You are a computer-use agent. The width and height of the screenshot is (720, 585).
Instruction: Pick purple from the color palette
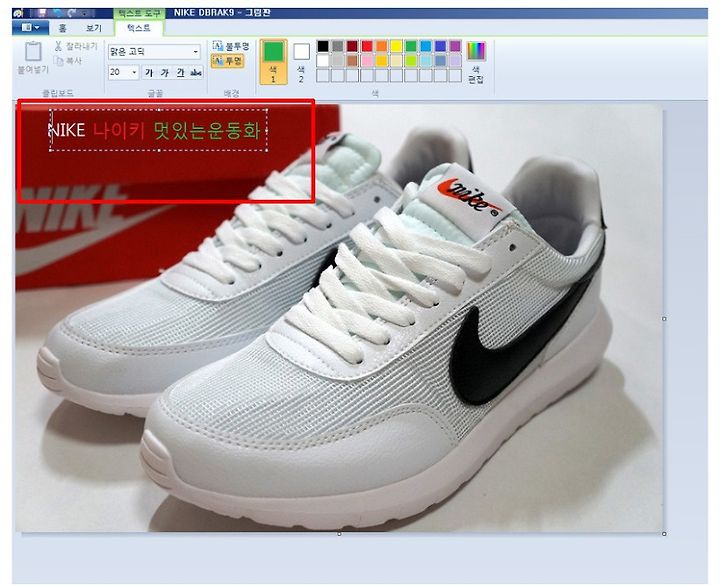click(456, 46)
